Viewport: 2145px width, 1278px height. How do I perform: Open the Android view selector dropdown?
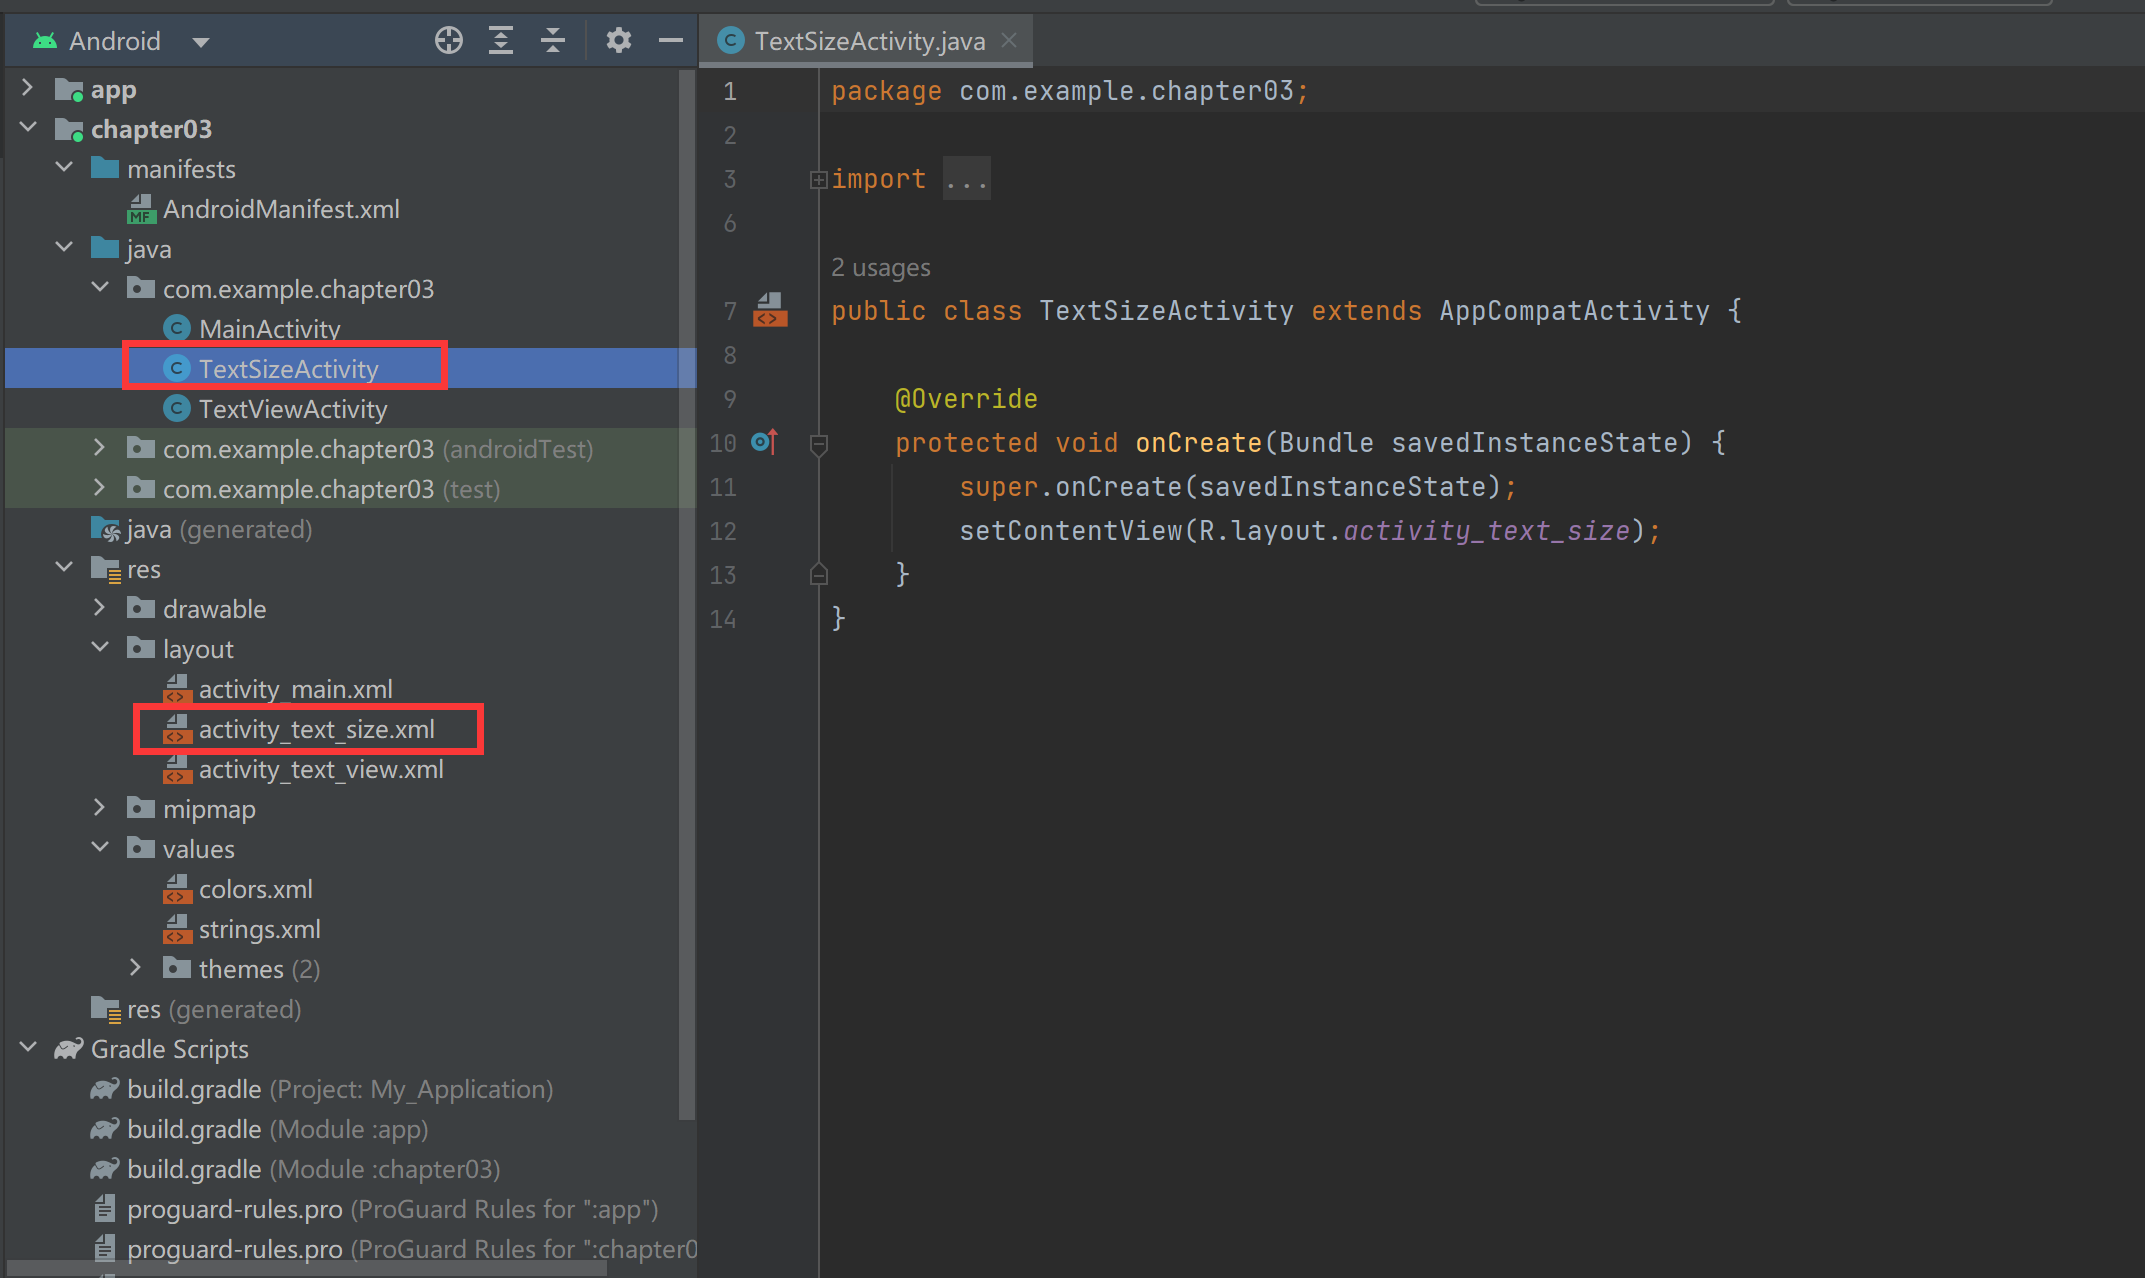click(200, 42)
